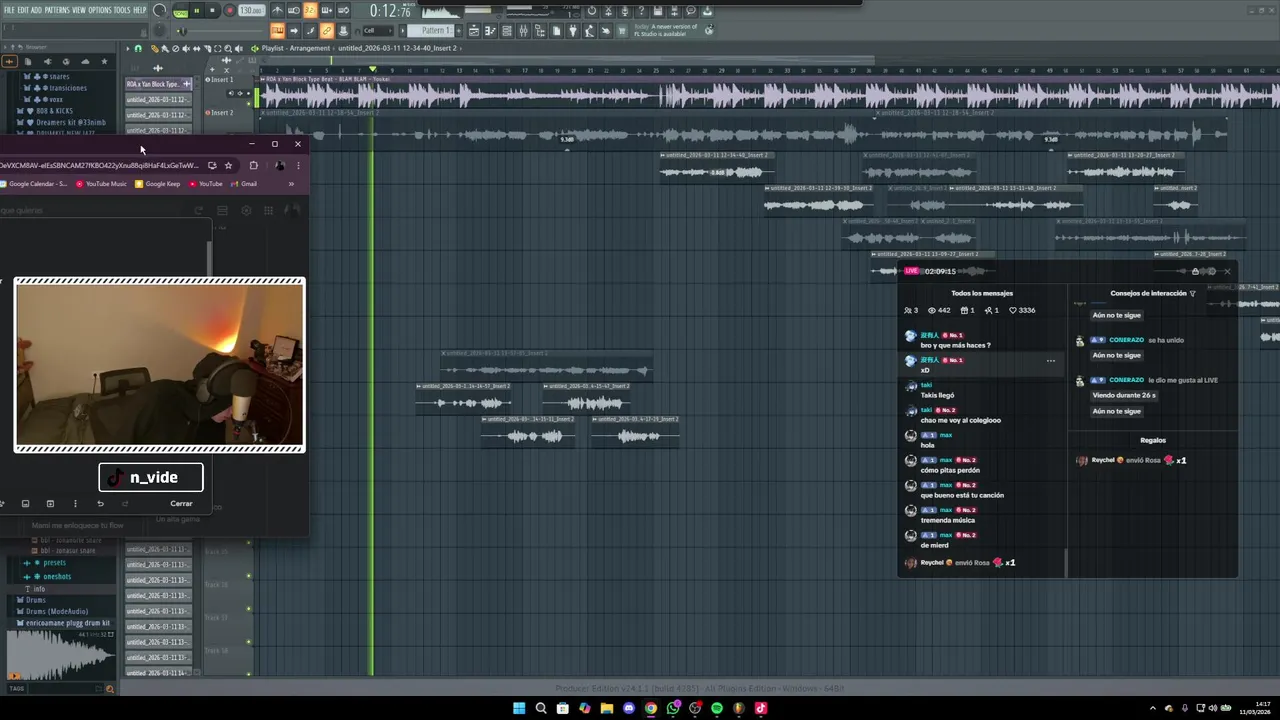Open Spotify from the Windows taskbar
This screenshot has width=1280, height=720.
[717, 708]
